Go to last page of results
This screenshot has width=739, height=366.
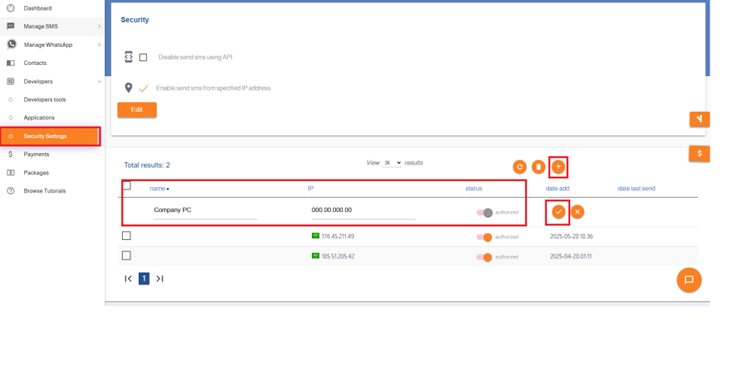[x=160, y=279]
